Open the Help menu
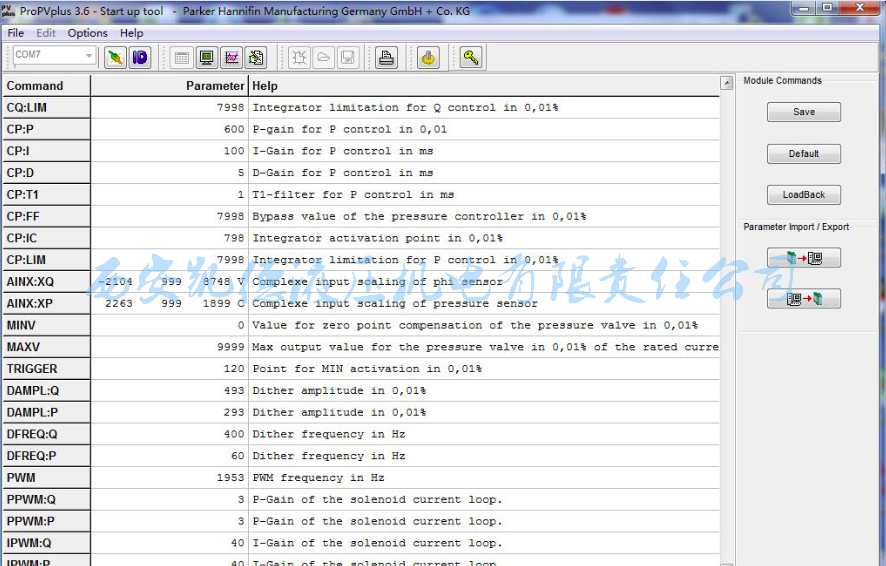This screenshot has height=566, width=886. pos(132,33)
